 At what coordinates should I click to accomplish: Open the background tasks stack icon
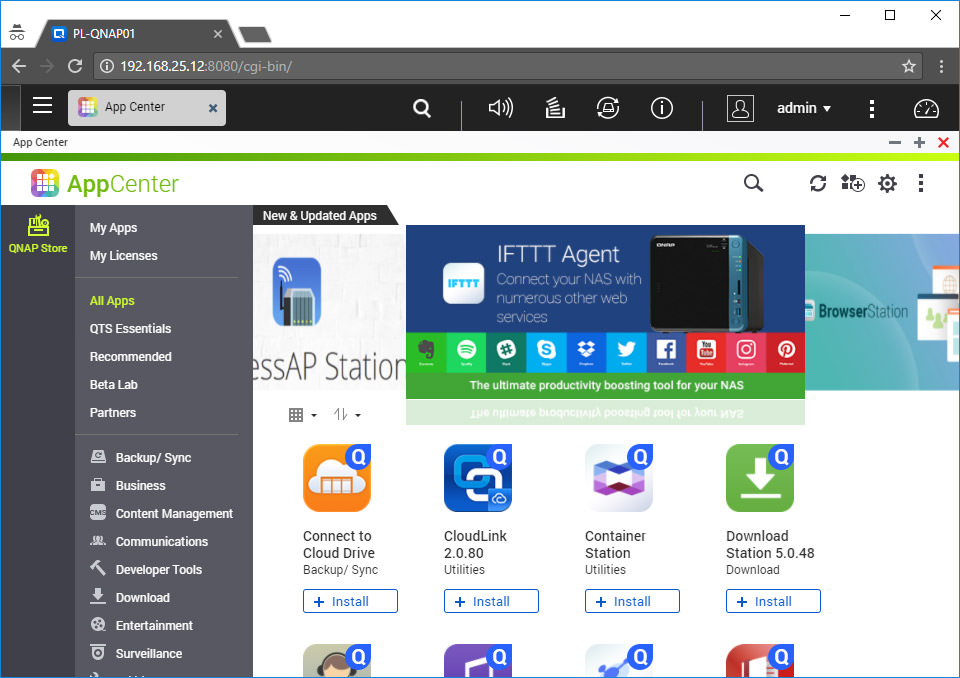point(555,108)
